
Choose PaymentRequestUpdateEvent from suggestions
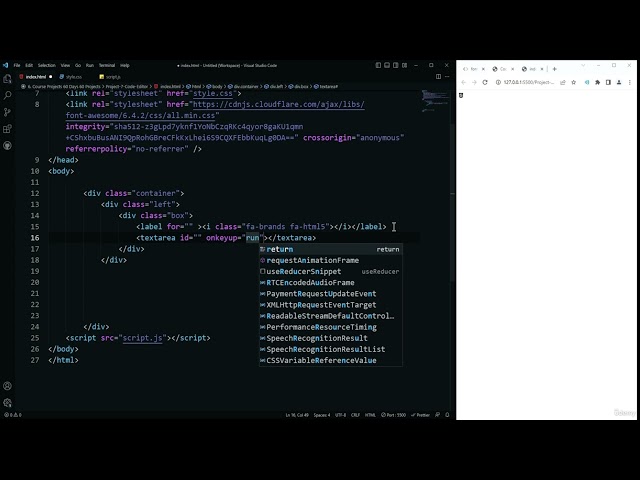(331, 294)
